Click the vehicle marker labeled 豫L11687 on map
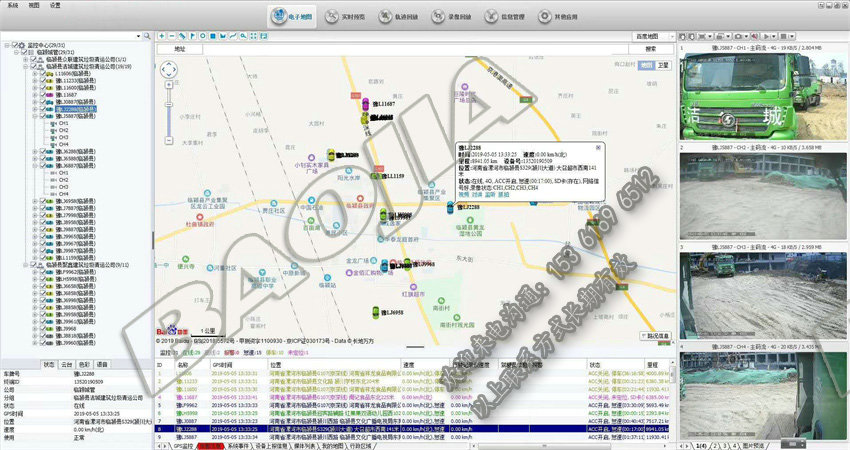 [x=366, y=104]
